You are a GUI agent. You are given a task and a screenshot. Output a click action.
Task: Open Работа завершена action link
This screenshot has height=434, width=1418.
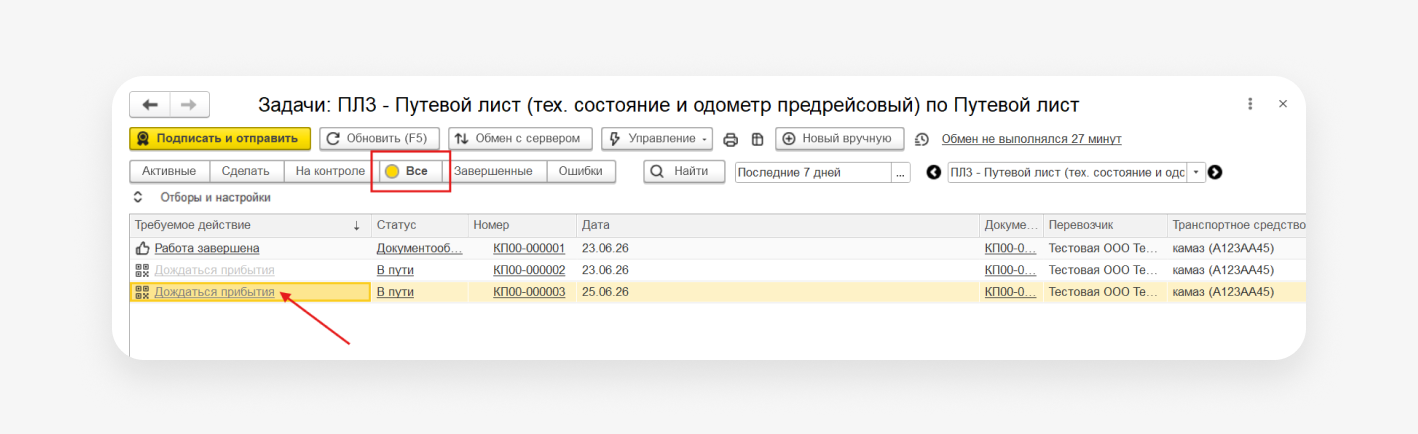pos(207,248)
